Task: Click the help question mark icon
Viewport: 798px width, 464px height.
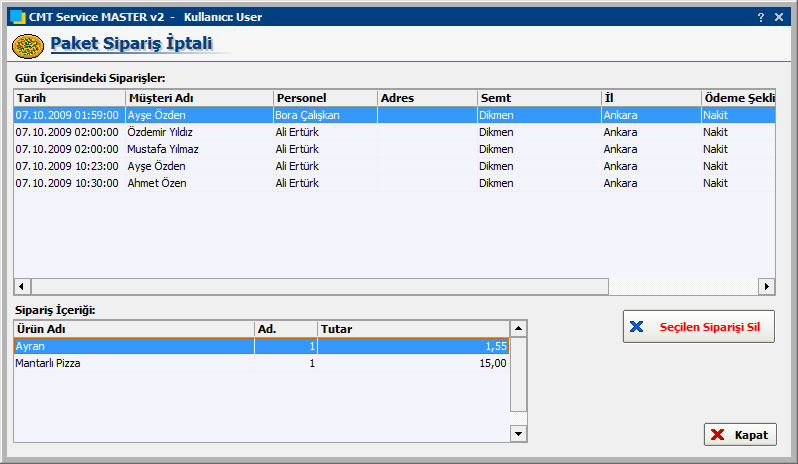Action: (761, 17)
